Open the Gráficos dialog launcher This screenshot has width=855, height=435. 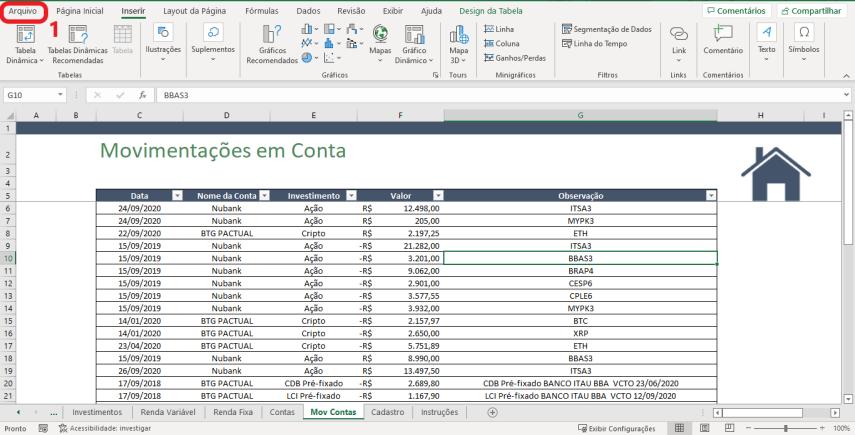(435, 75)
